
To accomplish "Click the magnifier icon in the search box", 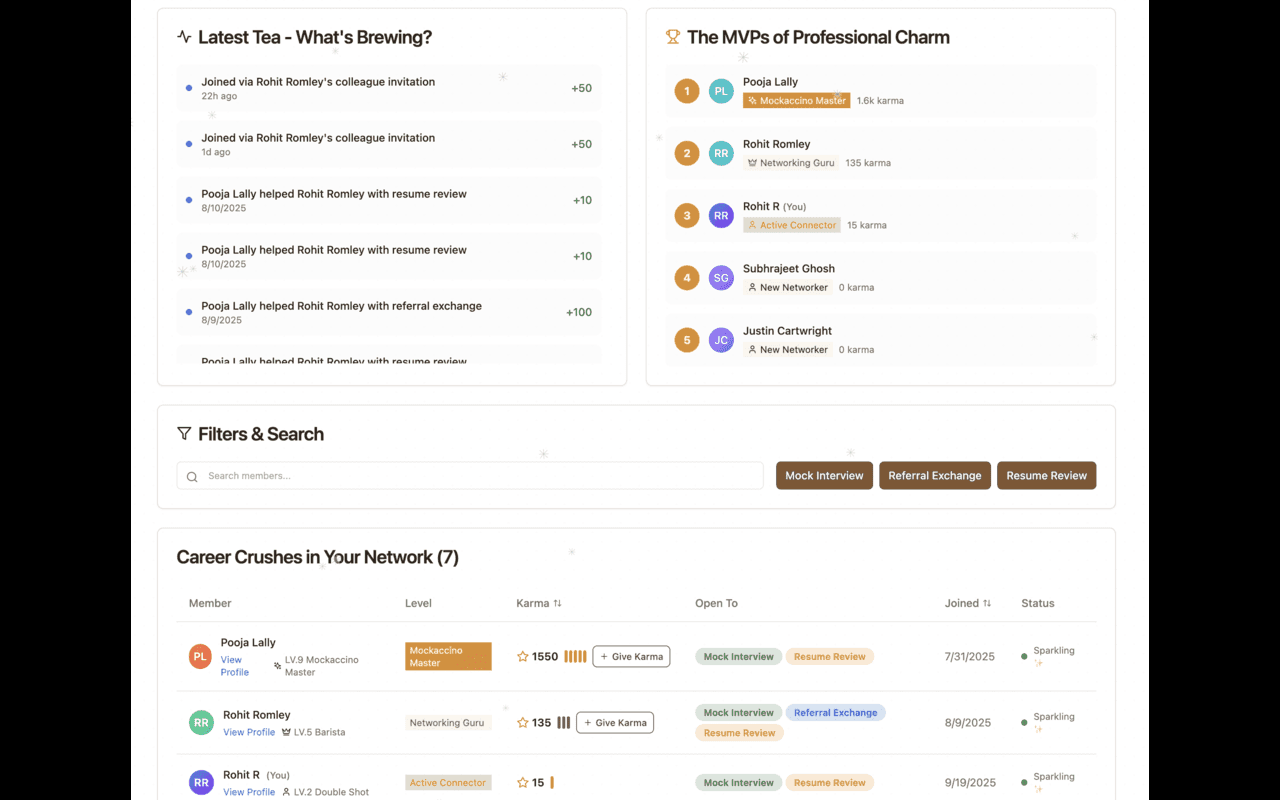I will (x=192, y=477).
